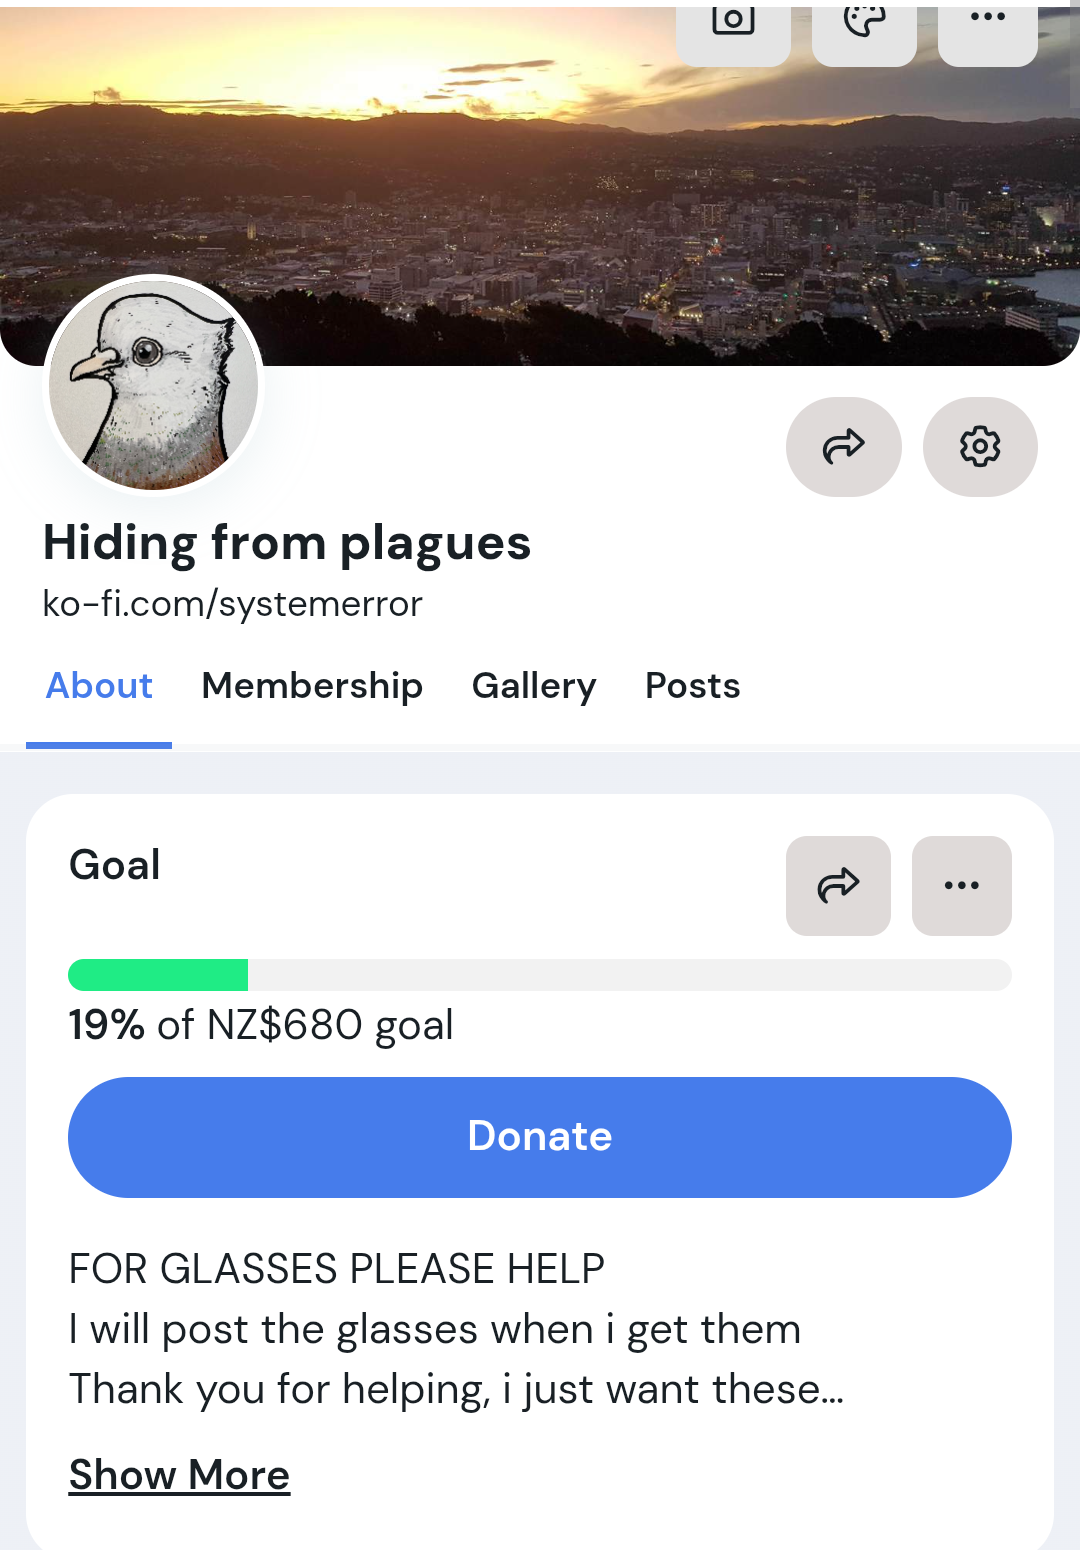Click the "19% of NZ$680 goal" text
The height and width of the screenshot is (1550, 1080).
(260, 1025)
